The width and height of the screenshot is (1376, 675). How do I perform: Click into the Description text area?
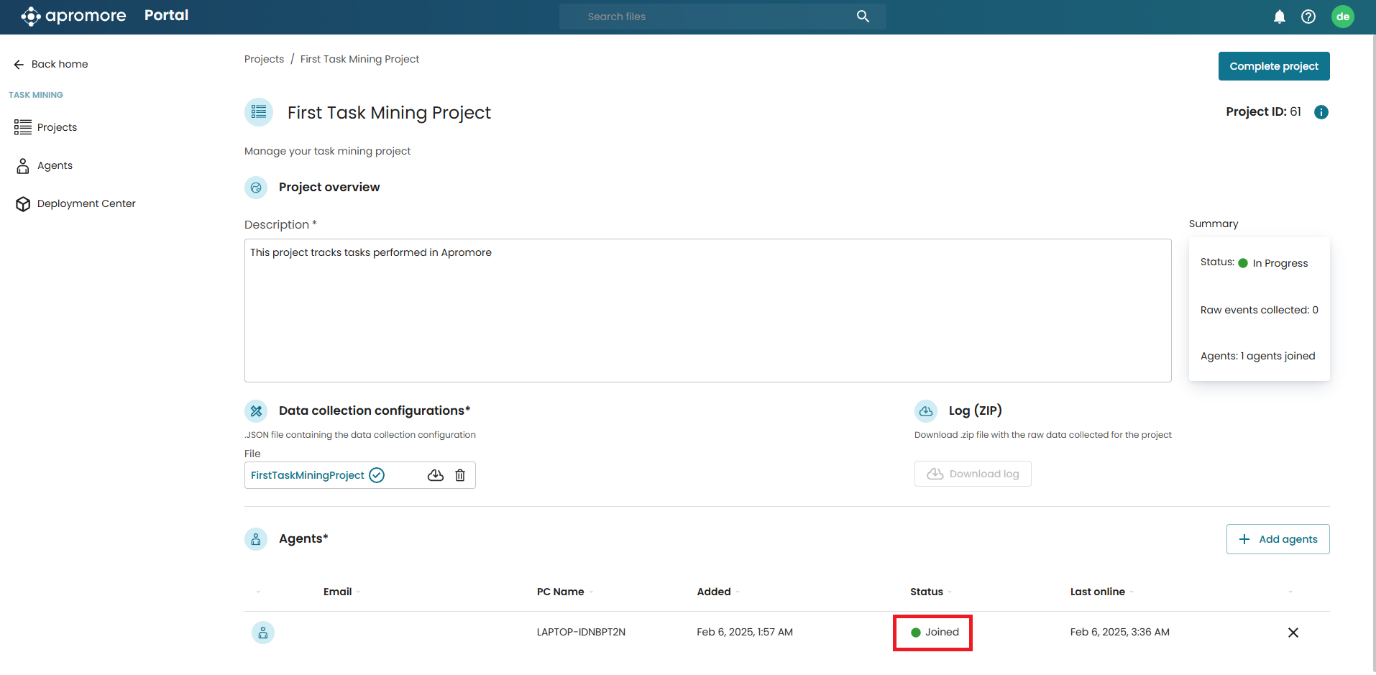(x=707, y=310)
